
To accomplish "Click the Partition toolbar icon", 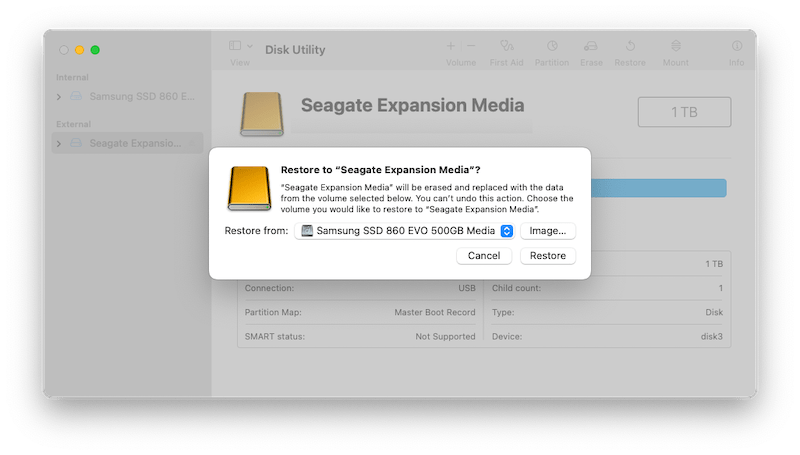I will point(552,46).
